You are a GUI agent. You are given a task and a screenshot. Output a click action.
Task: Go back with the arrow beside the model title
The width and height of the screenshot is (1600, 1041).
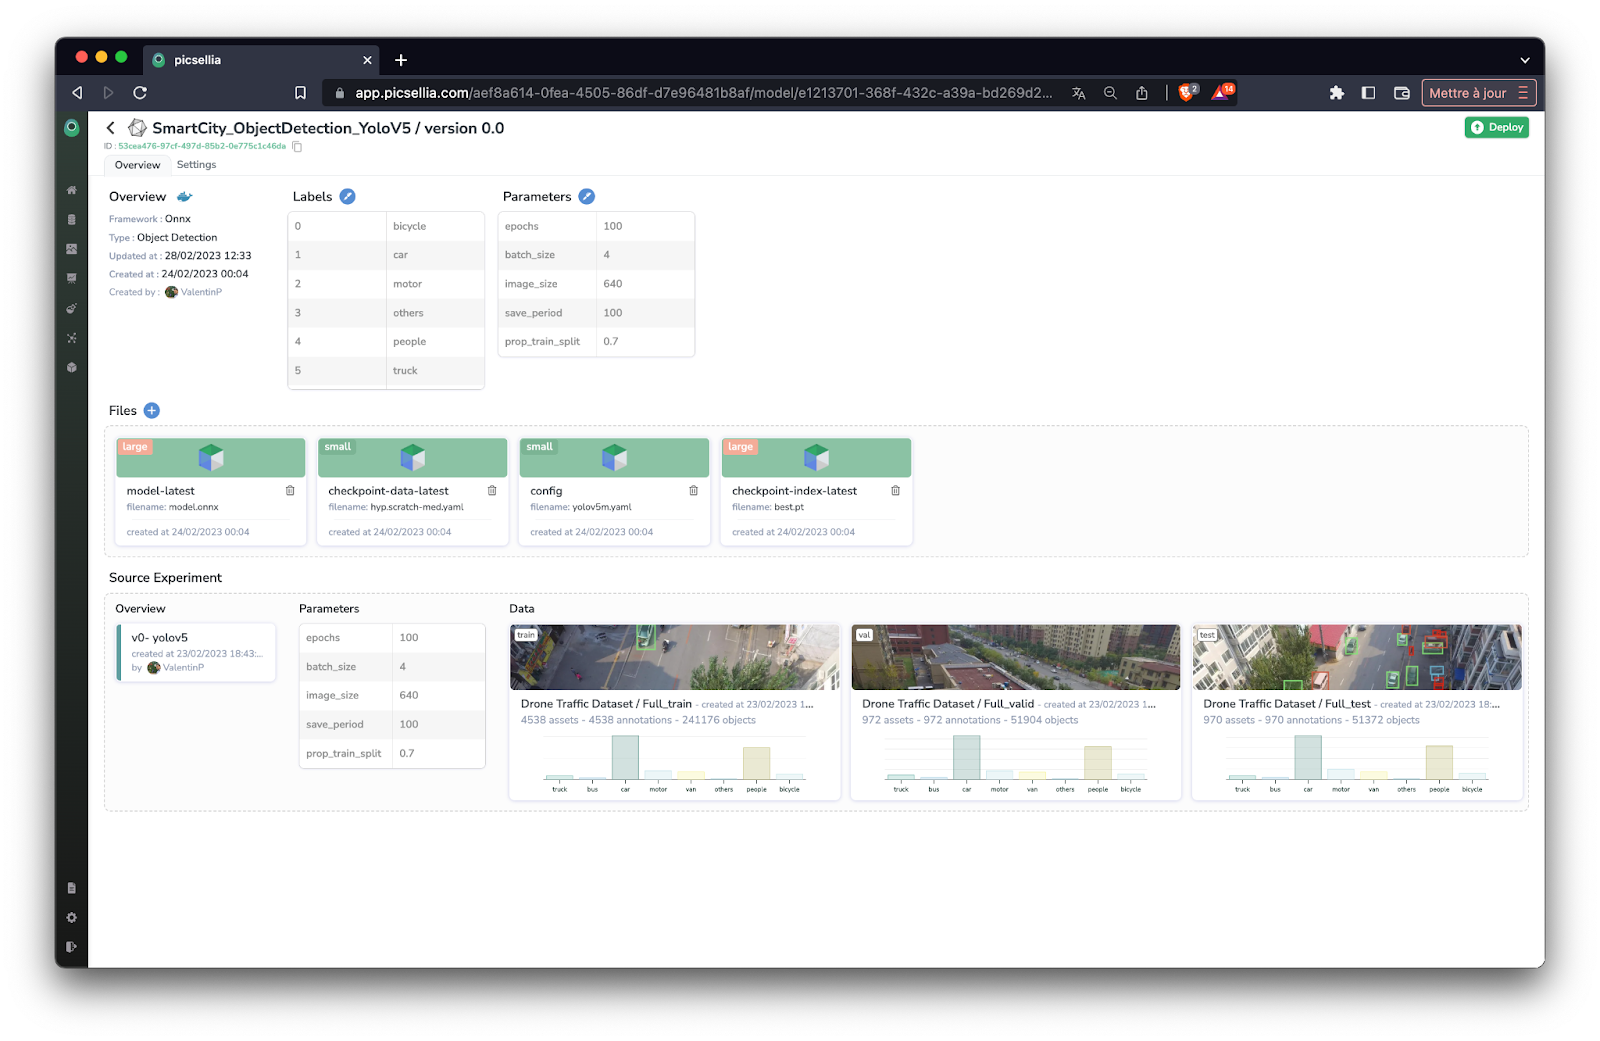(x=111, y=128)
